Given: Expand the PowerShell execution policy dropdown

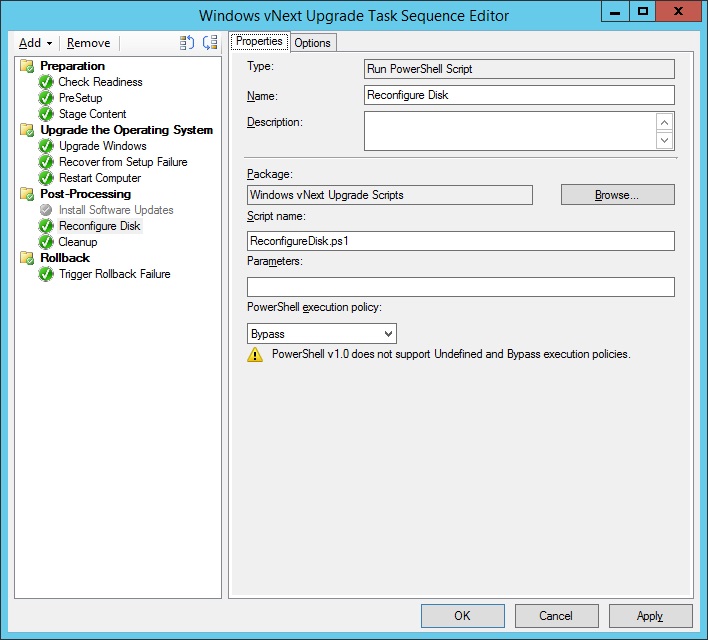Looking at the screenshot, I should pyautogui.click(x=388, y=334).
